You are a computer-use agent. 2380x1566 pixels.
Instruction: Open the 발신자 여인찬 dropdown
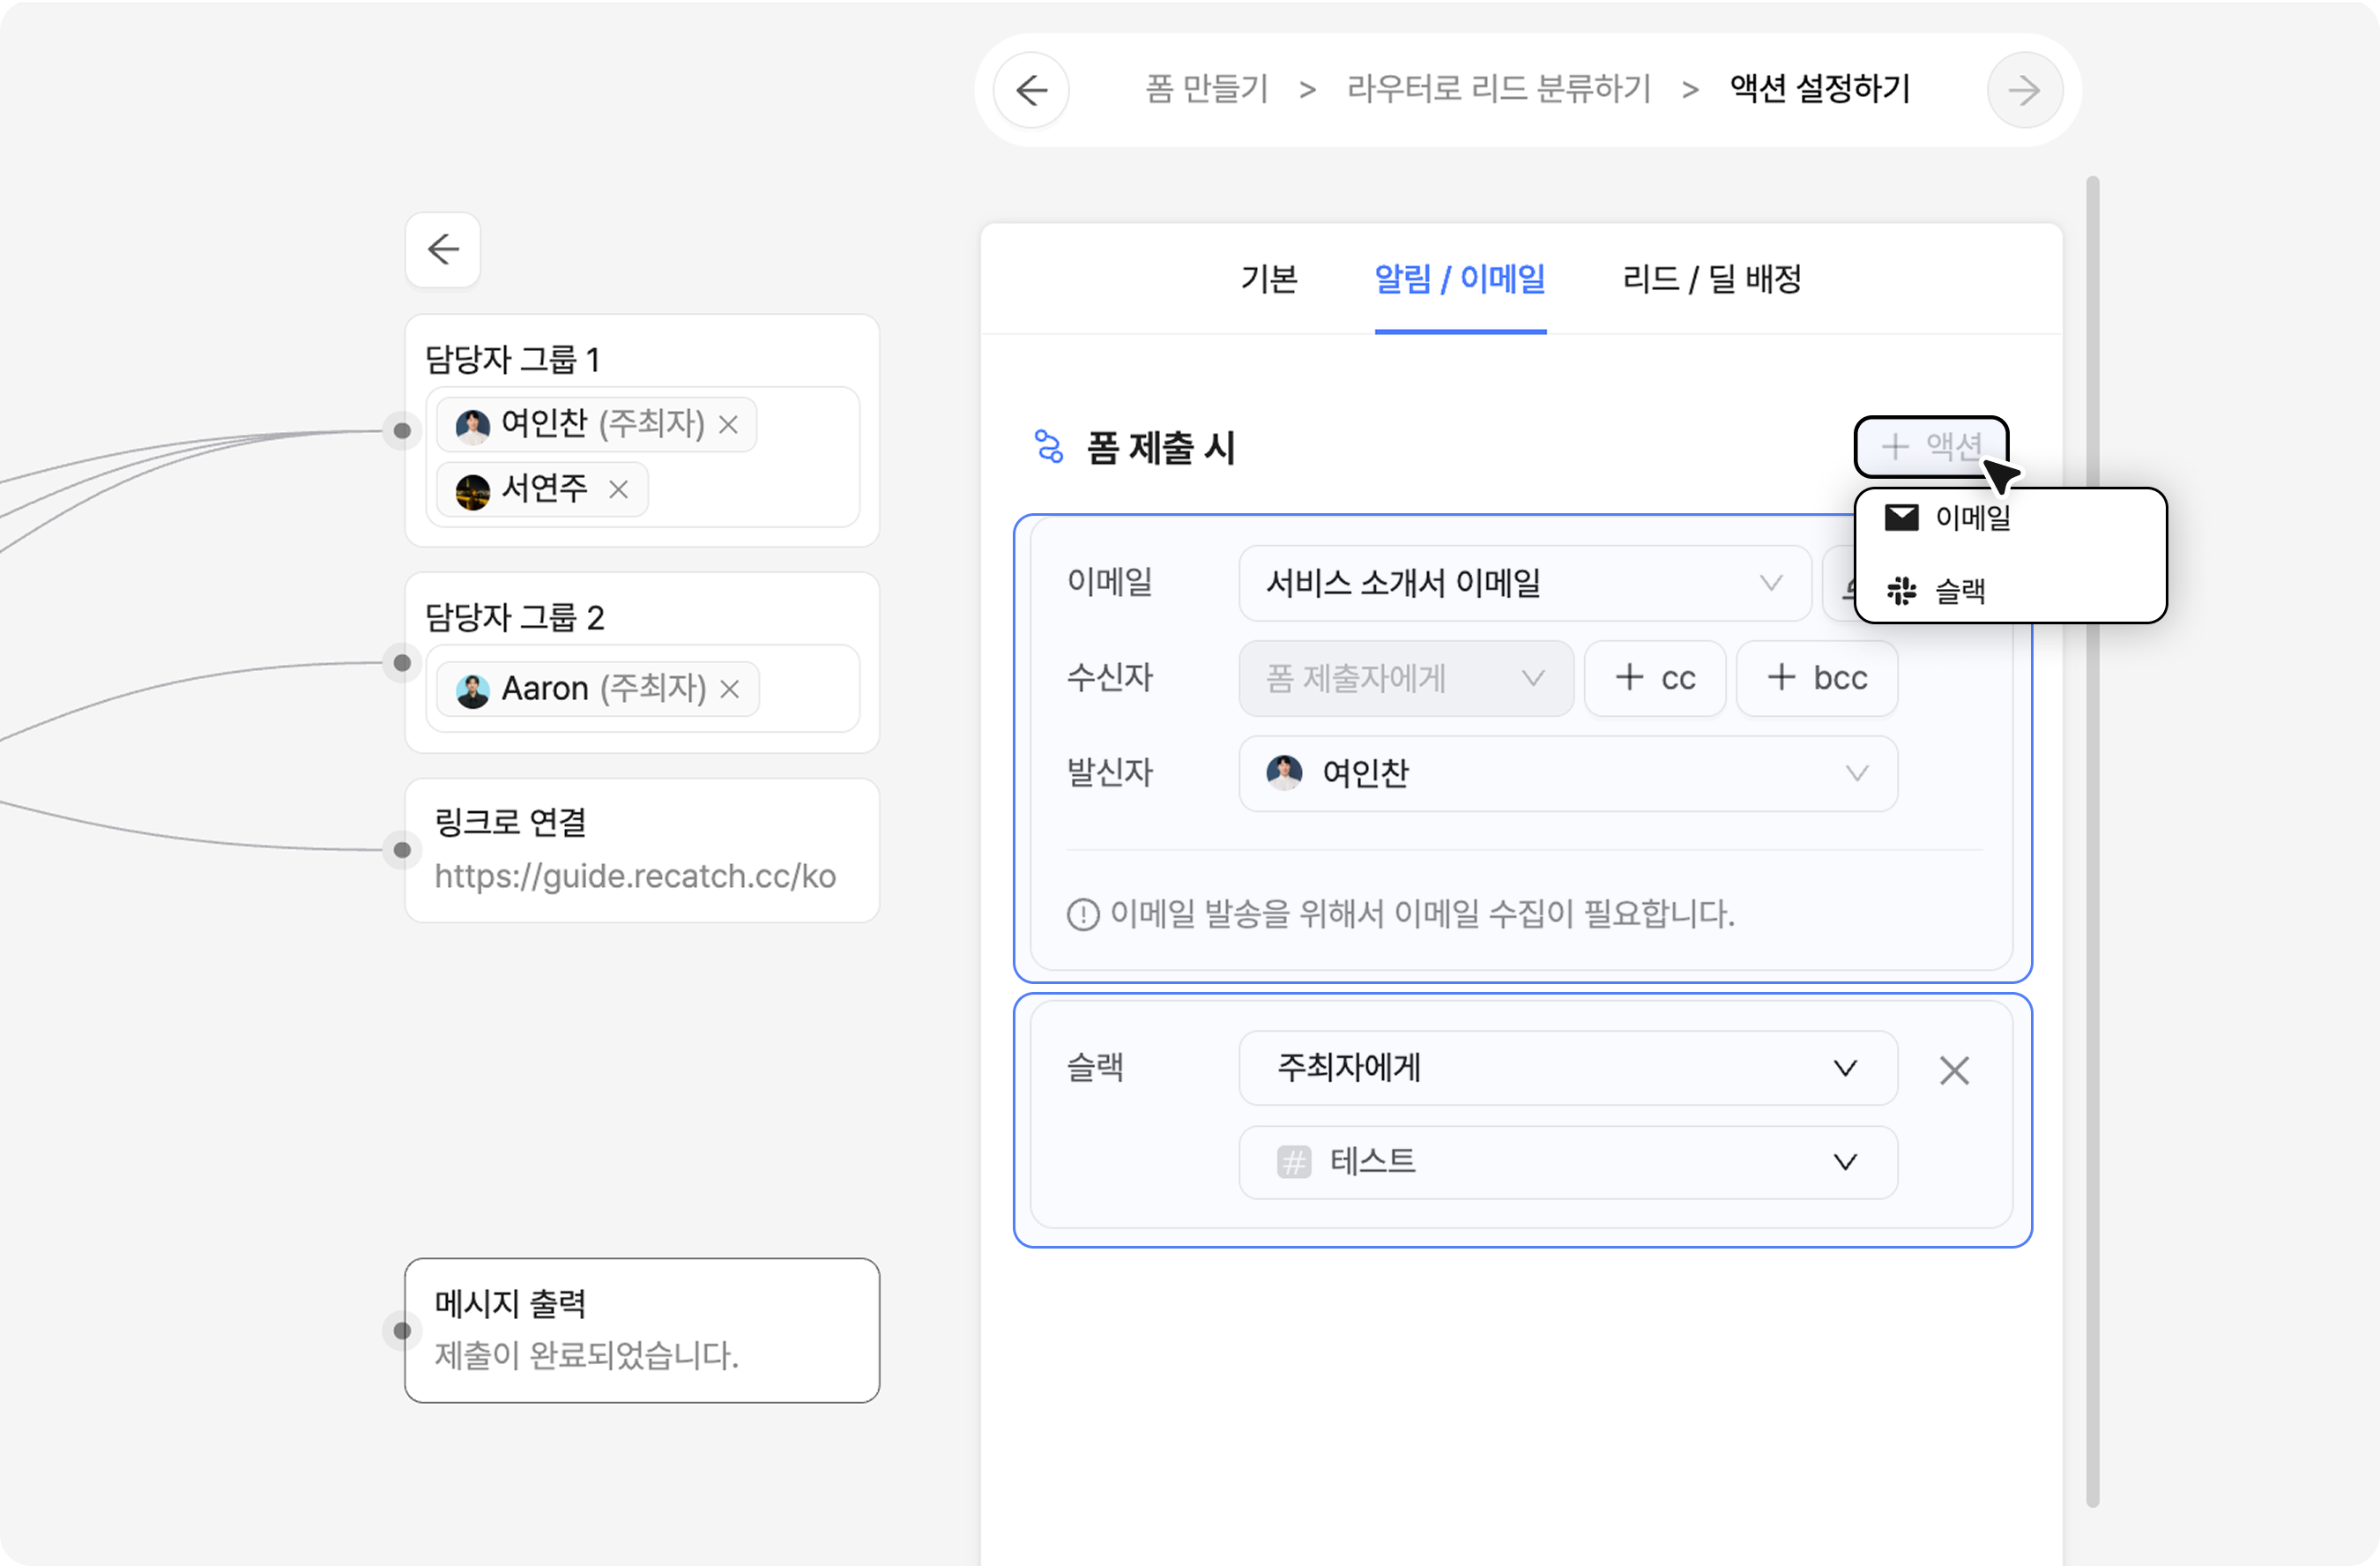click(x=1567, y=773)
